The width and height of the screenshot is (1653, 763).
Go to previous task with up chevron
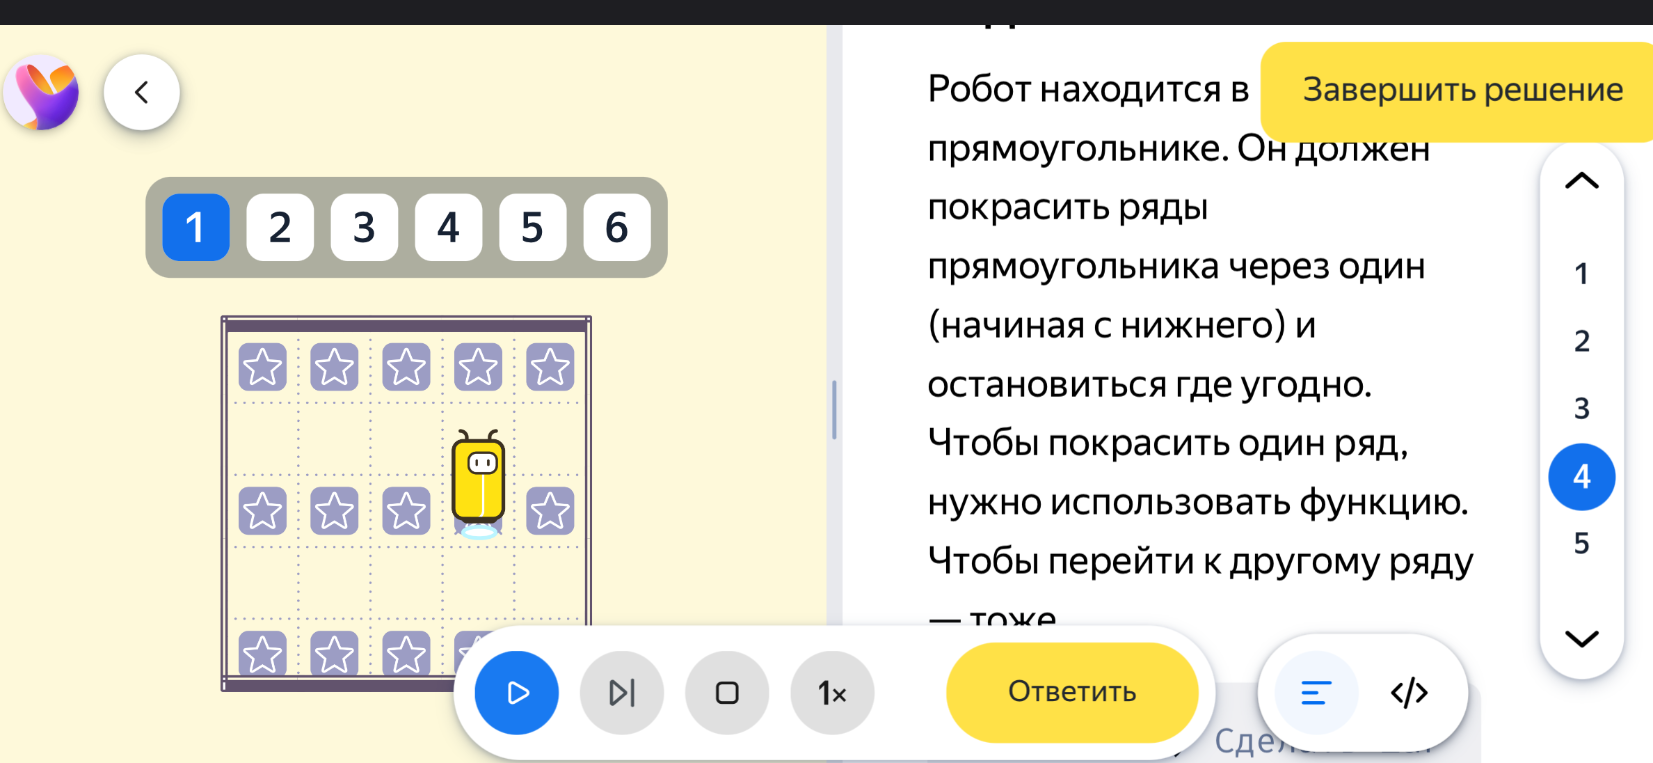click(1581, 181)
